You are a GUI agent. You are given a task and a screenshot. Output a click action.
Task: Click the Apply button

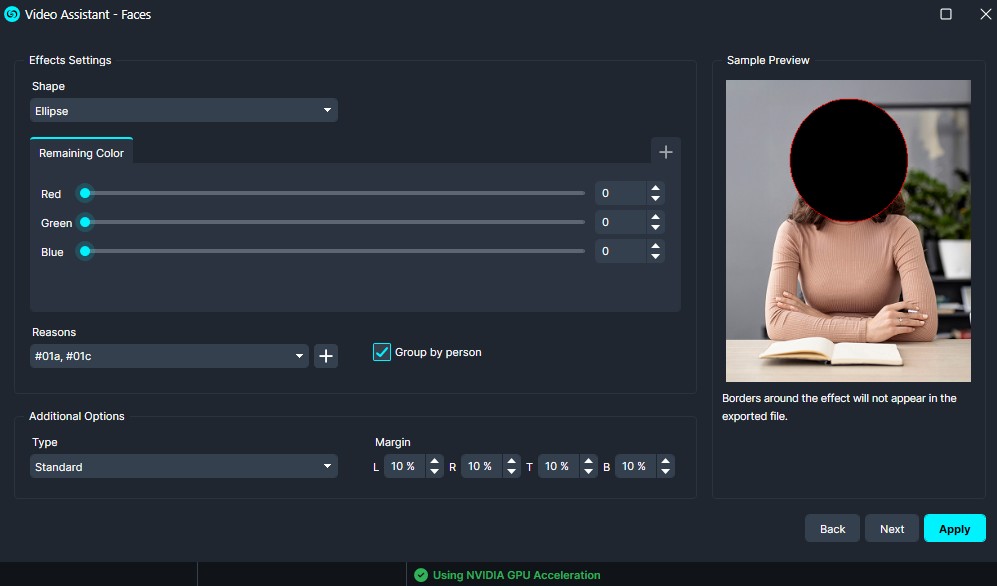[954, 529]
